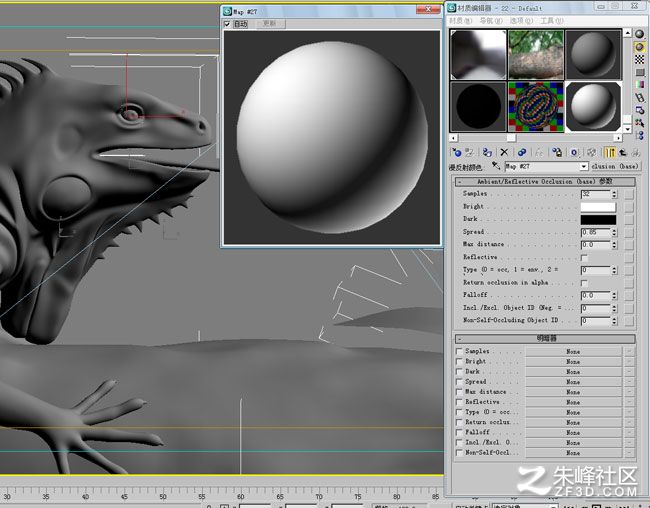Enable the shader list Samples checkbox
The image size is (650, 508).
(x=459, y=351)
